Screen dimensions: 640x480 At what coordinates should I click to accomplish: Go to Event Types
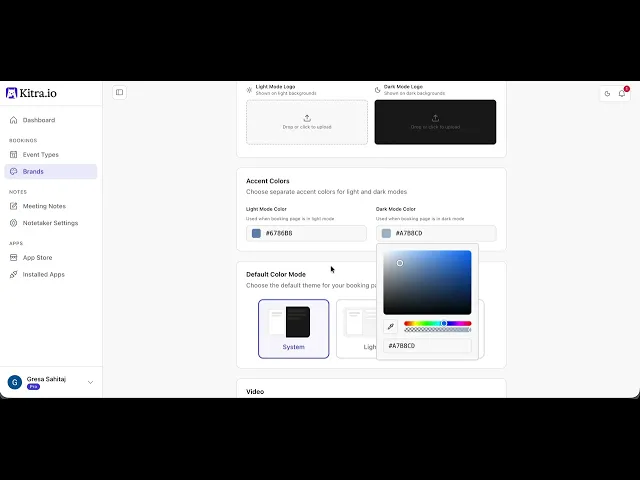coord(51,155)
